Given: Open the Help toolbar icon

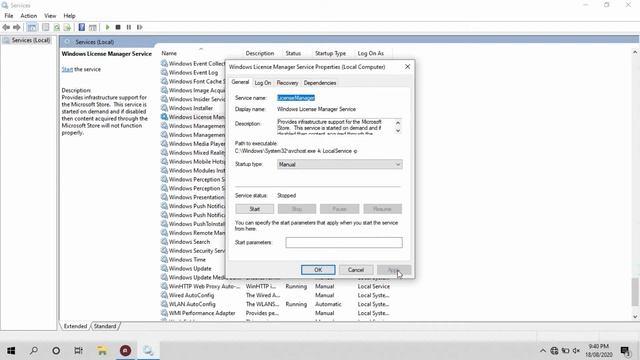Looking at the screenshot, I should pyautogui.click(x=82, y=27).
